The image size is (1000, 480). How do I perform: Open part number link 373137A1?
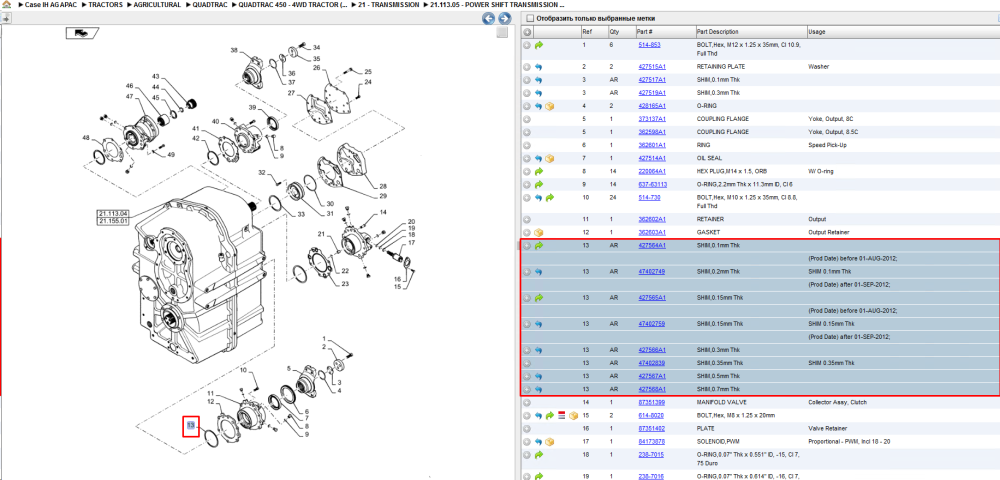(652, 119)
